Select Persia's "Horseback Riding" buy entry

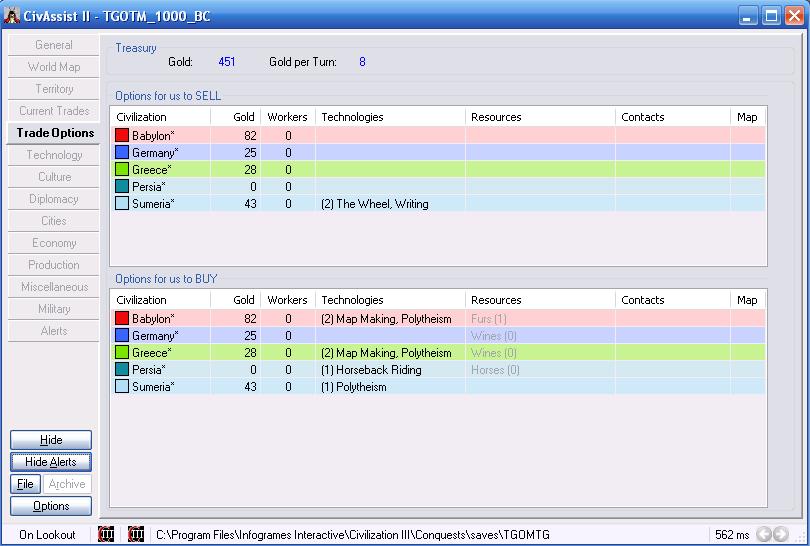[371, 370]
